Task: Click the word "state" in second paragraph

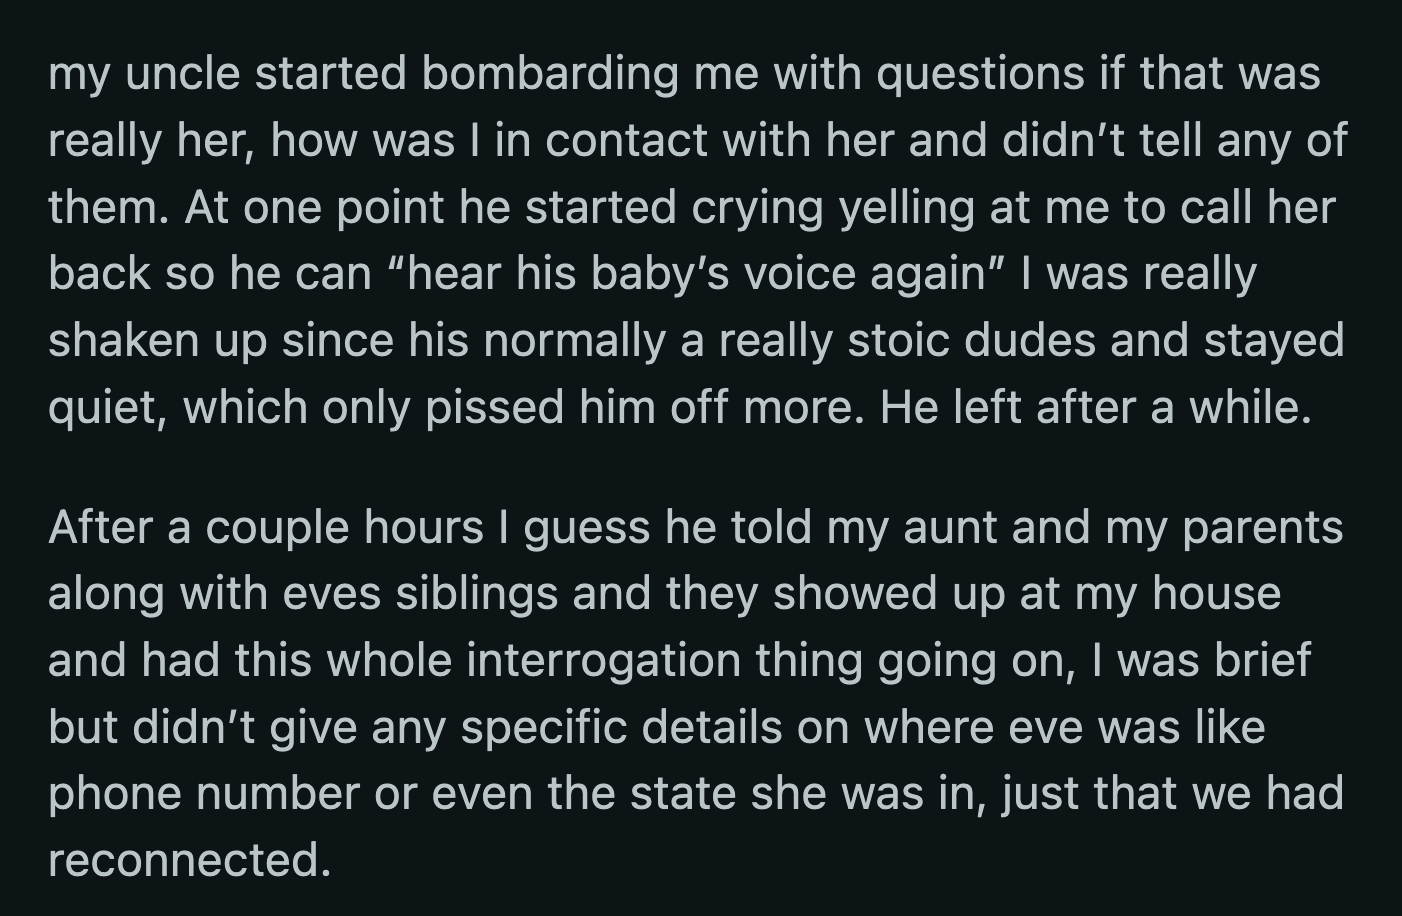Action: pos(685,794)
